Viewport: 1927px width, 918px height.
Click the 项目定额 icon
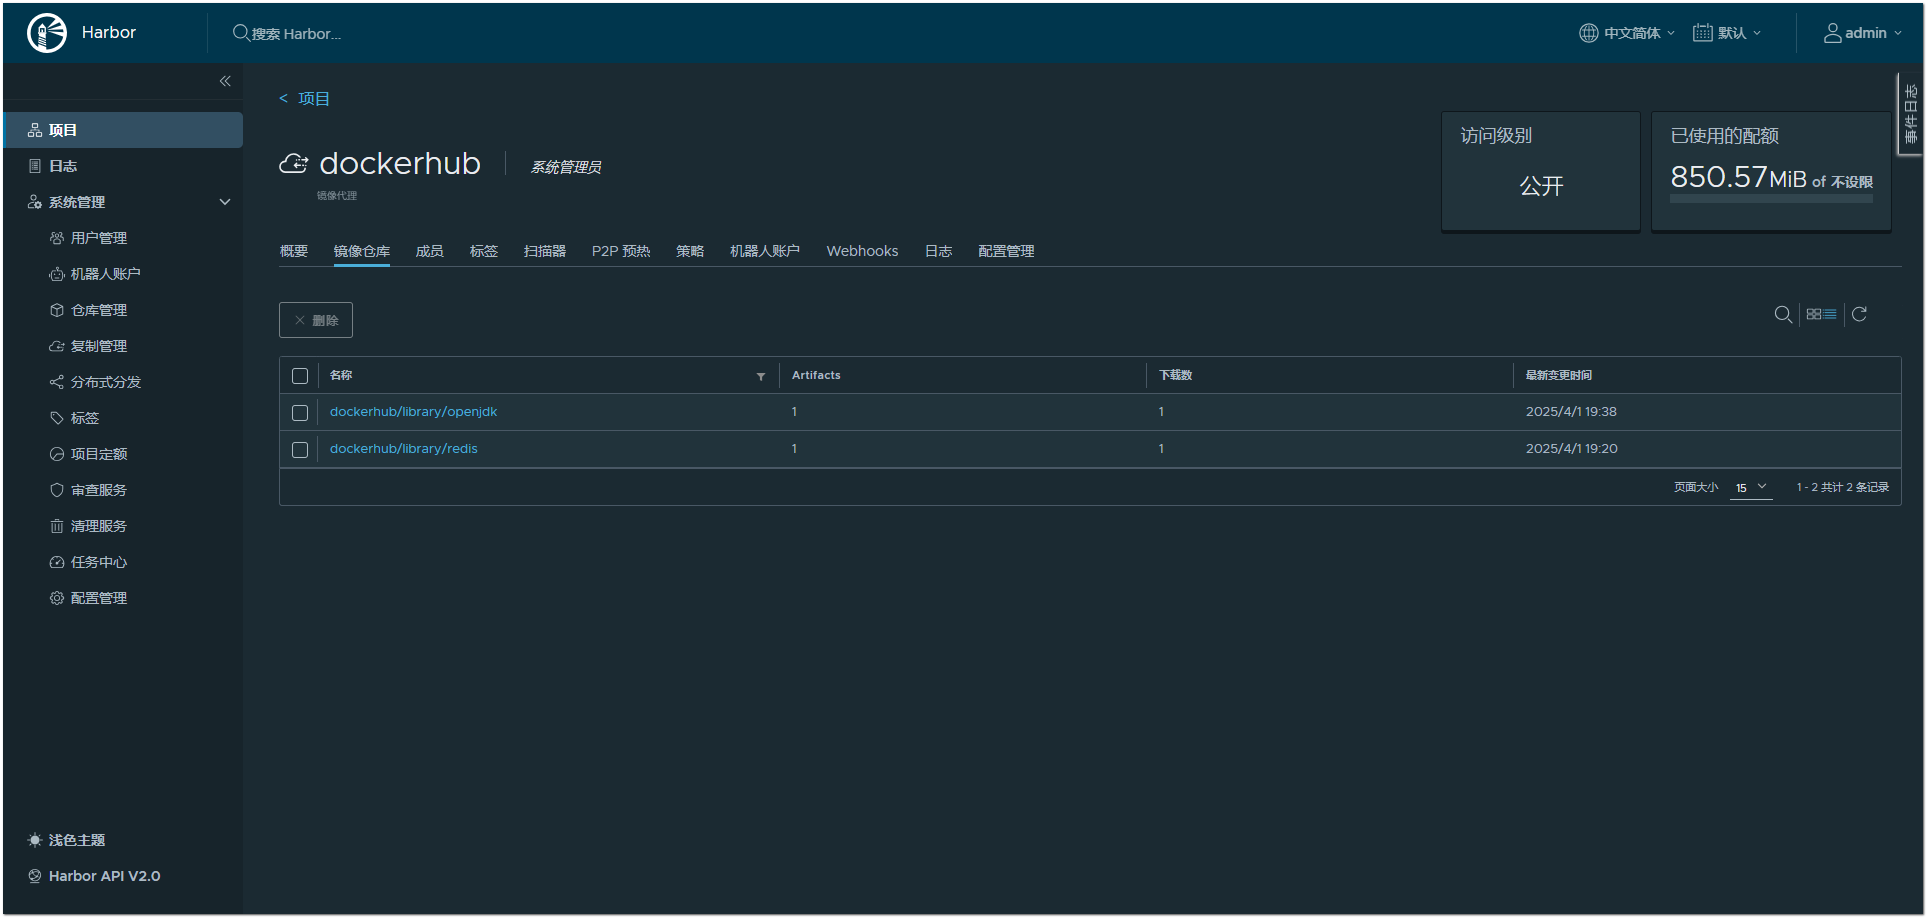tap(57, 454)
